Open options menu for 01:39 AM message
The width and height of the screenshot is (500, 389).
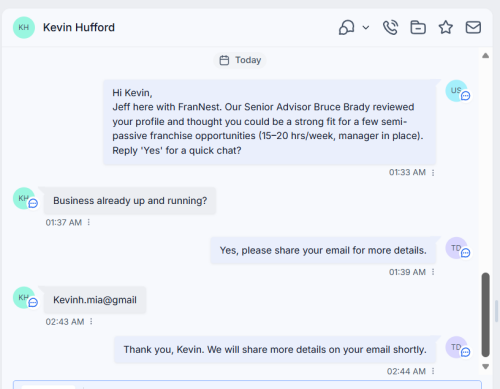[x=433, y=272]
